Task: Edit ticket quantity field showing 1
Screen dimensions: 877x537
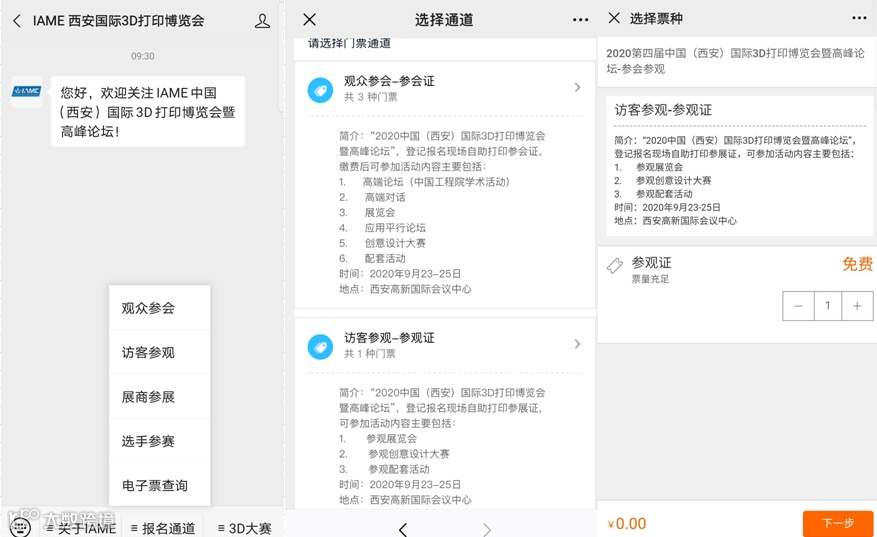Action: [x=828, y=306]
